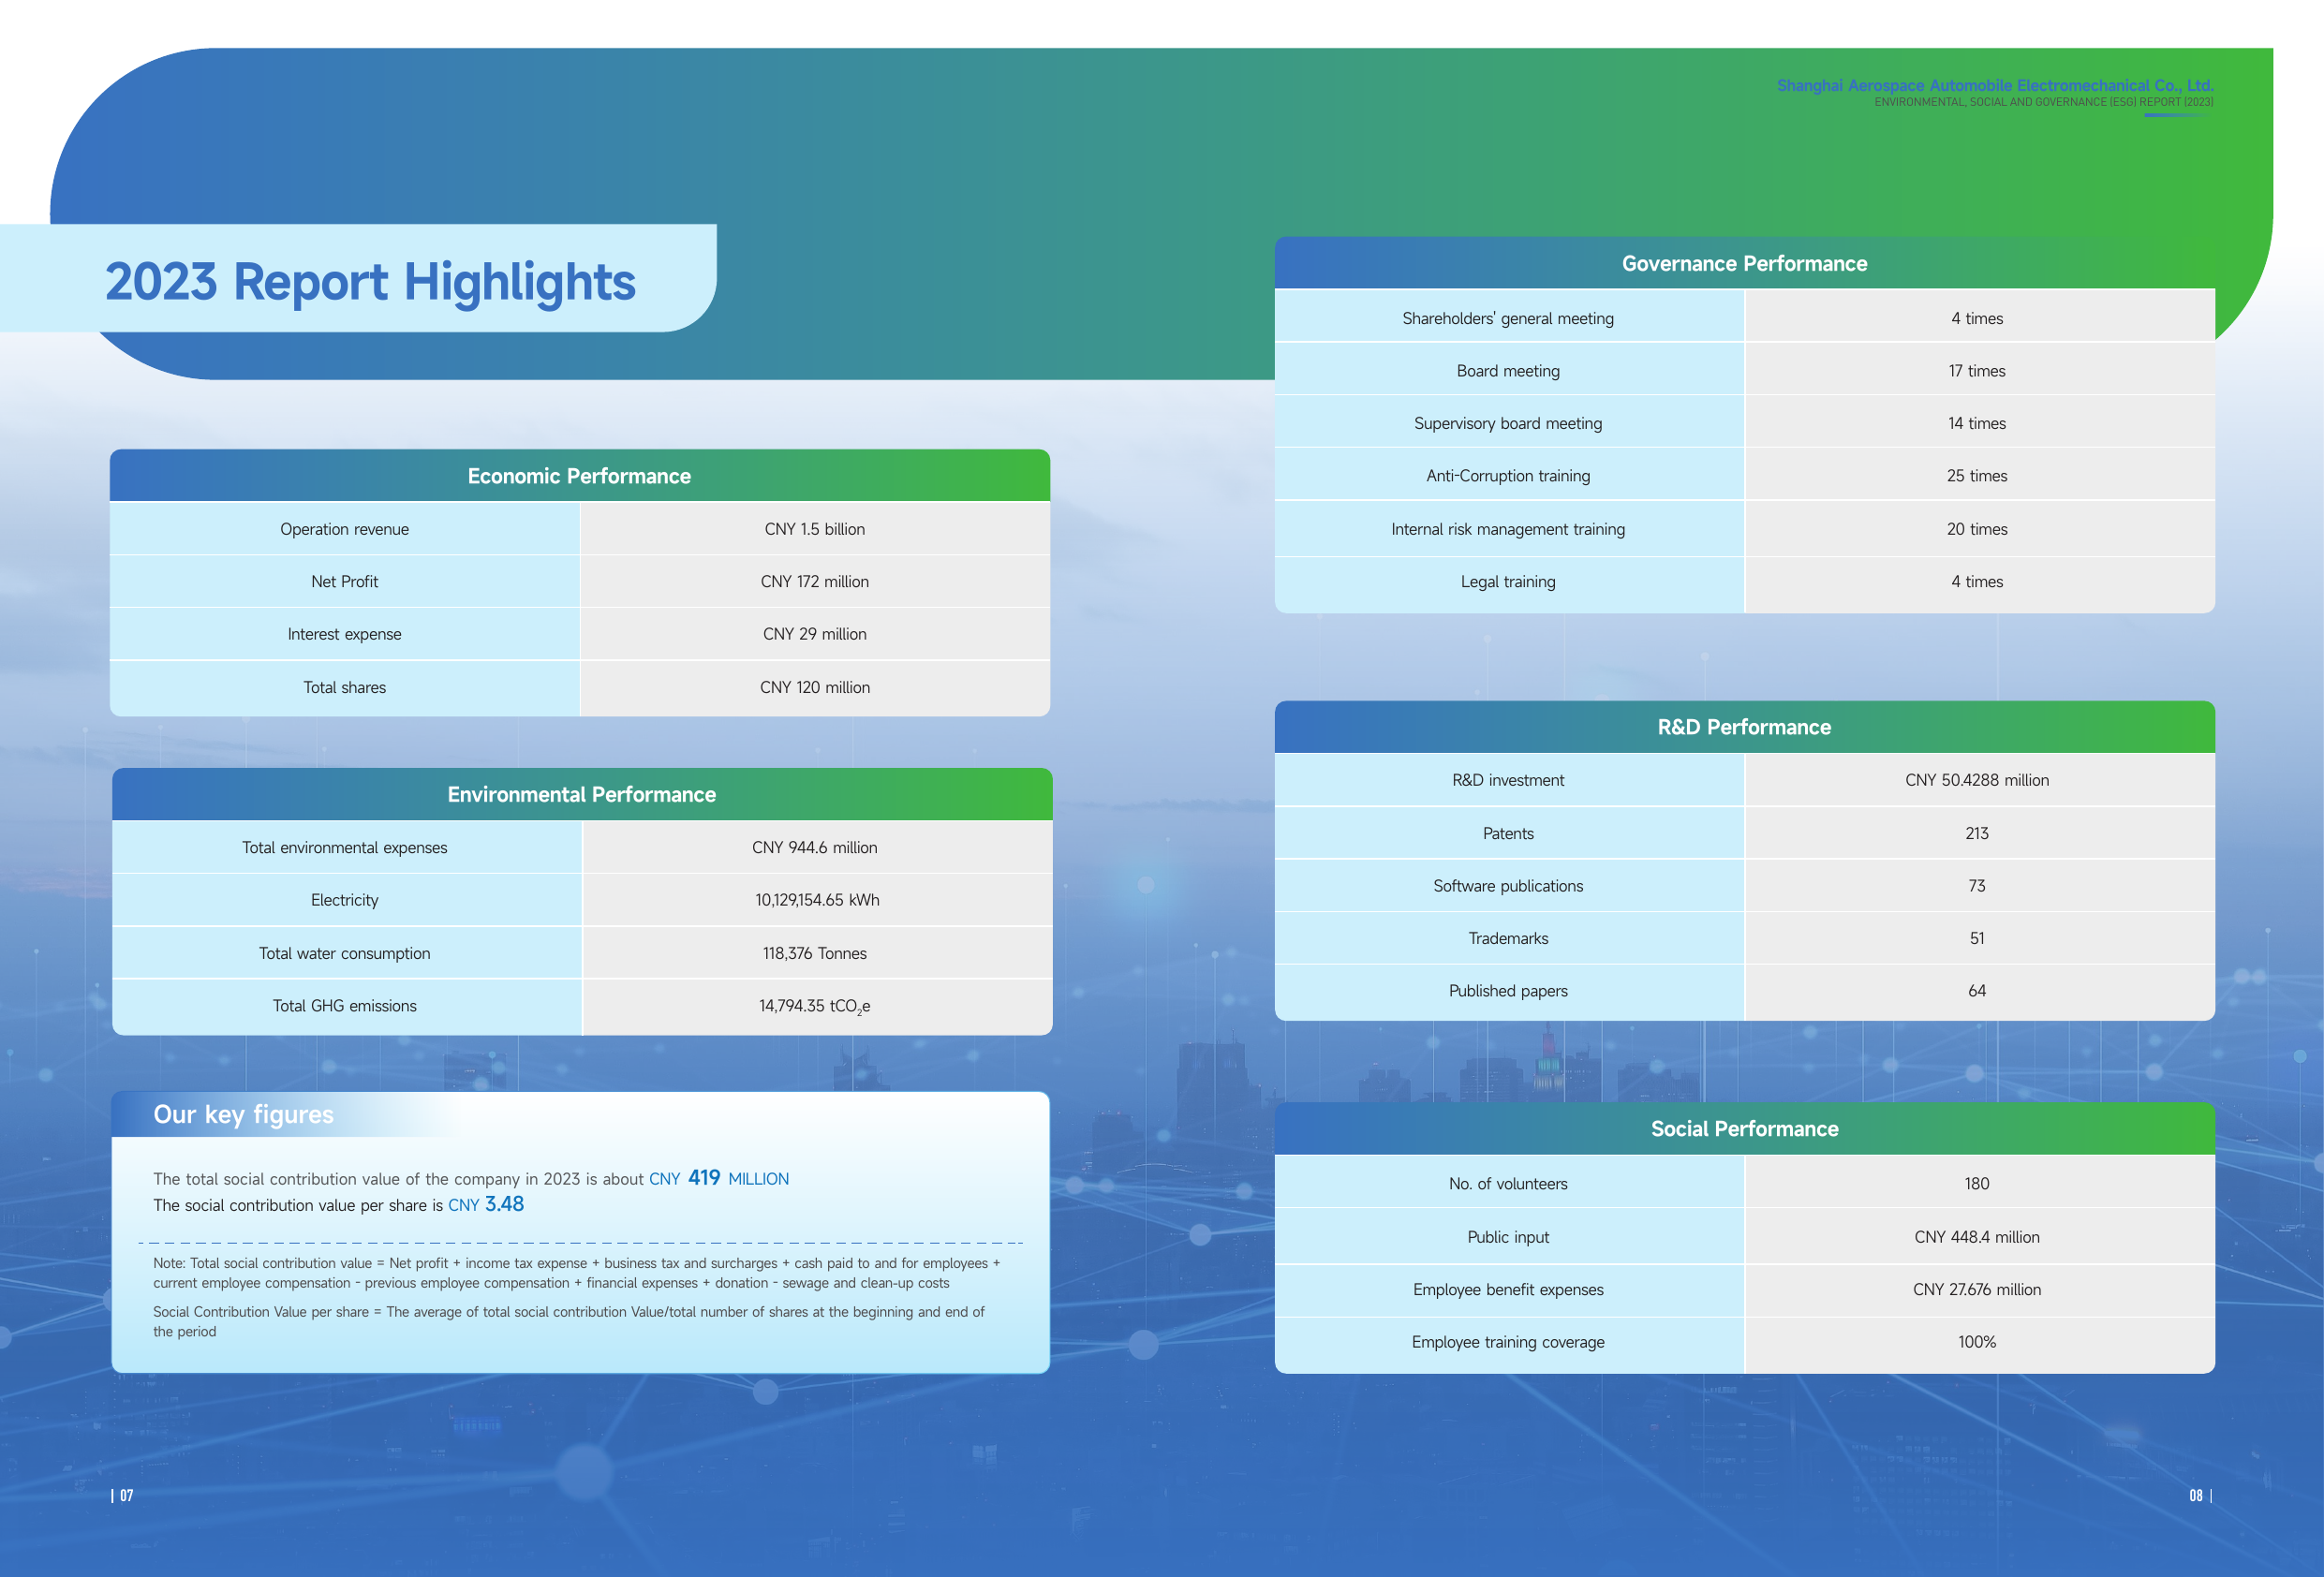Click the 'Interest expense' row label

[x=344, y=634]
